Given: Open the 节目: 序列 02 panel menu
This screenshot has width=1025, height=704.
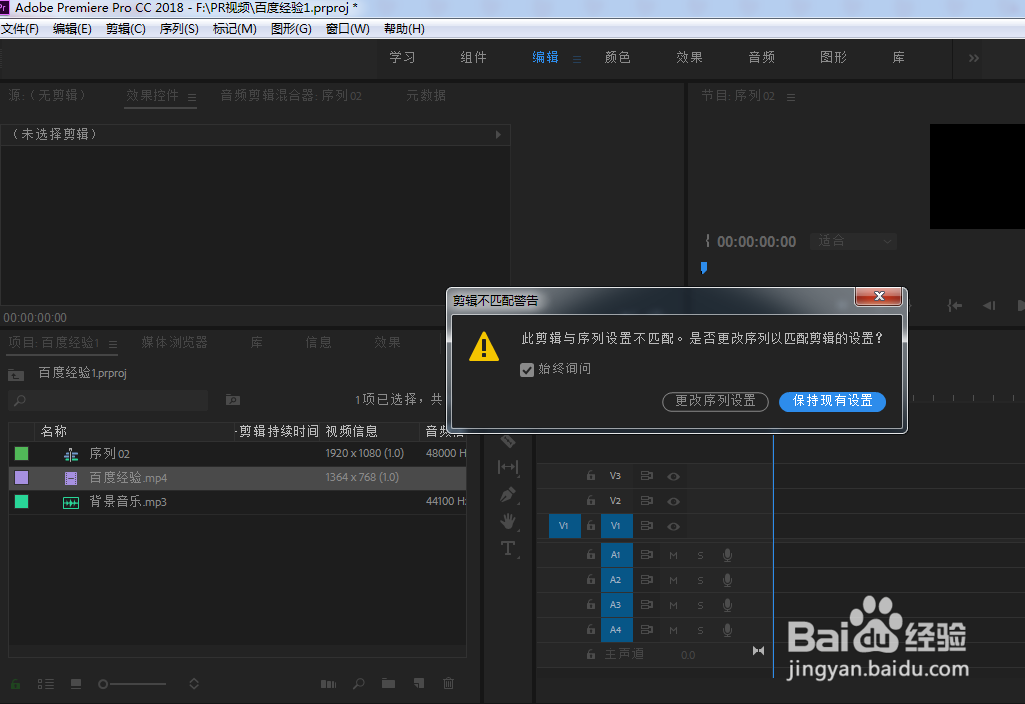Looking at the screenshot, I should tap(791, 97).
